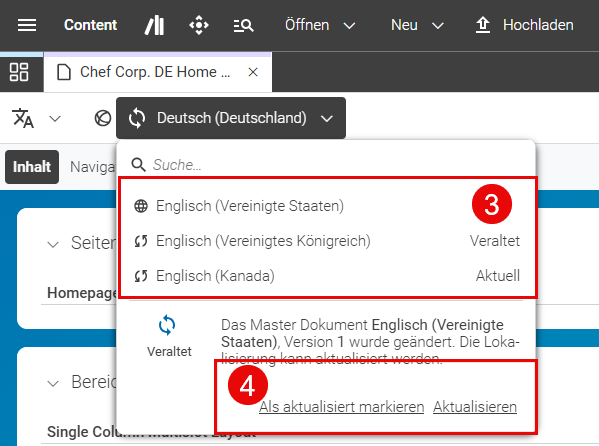Click into the Suche search field
Image resolution: width=599 pixels, height=446 pixels.
[327, 165]
